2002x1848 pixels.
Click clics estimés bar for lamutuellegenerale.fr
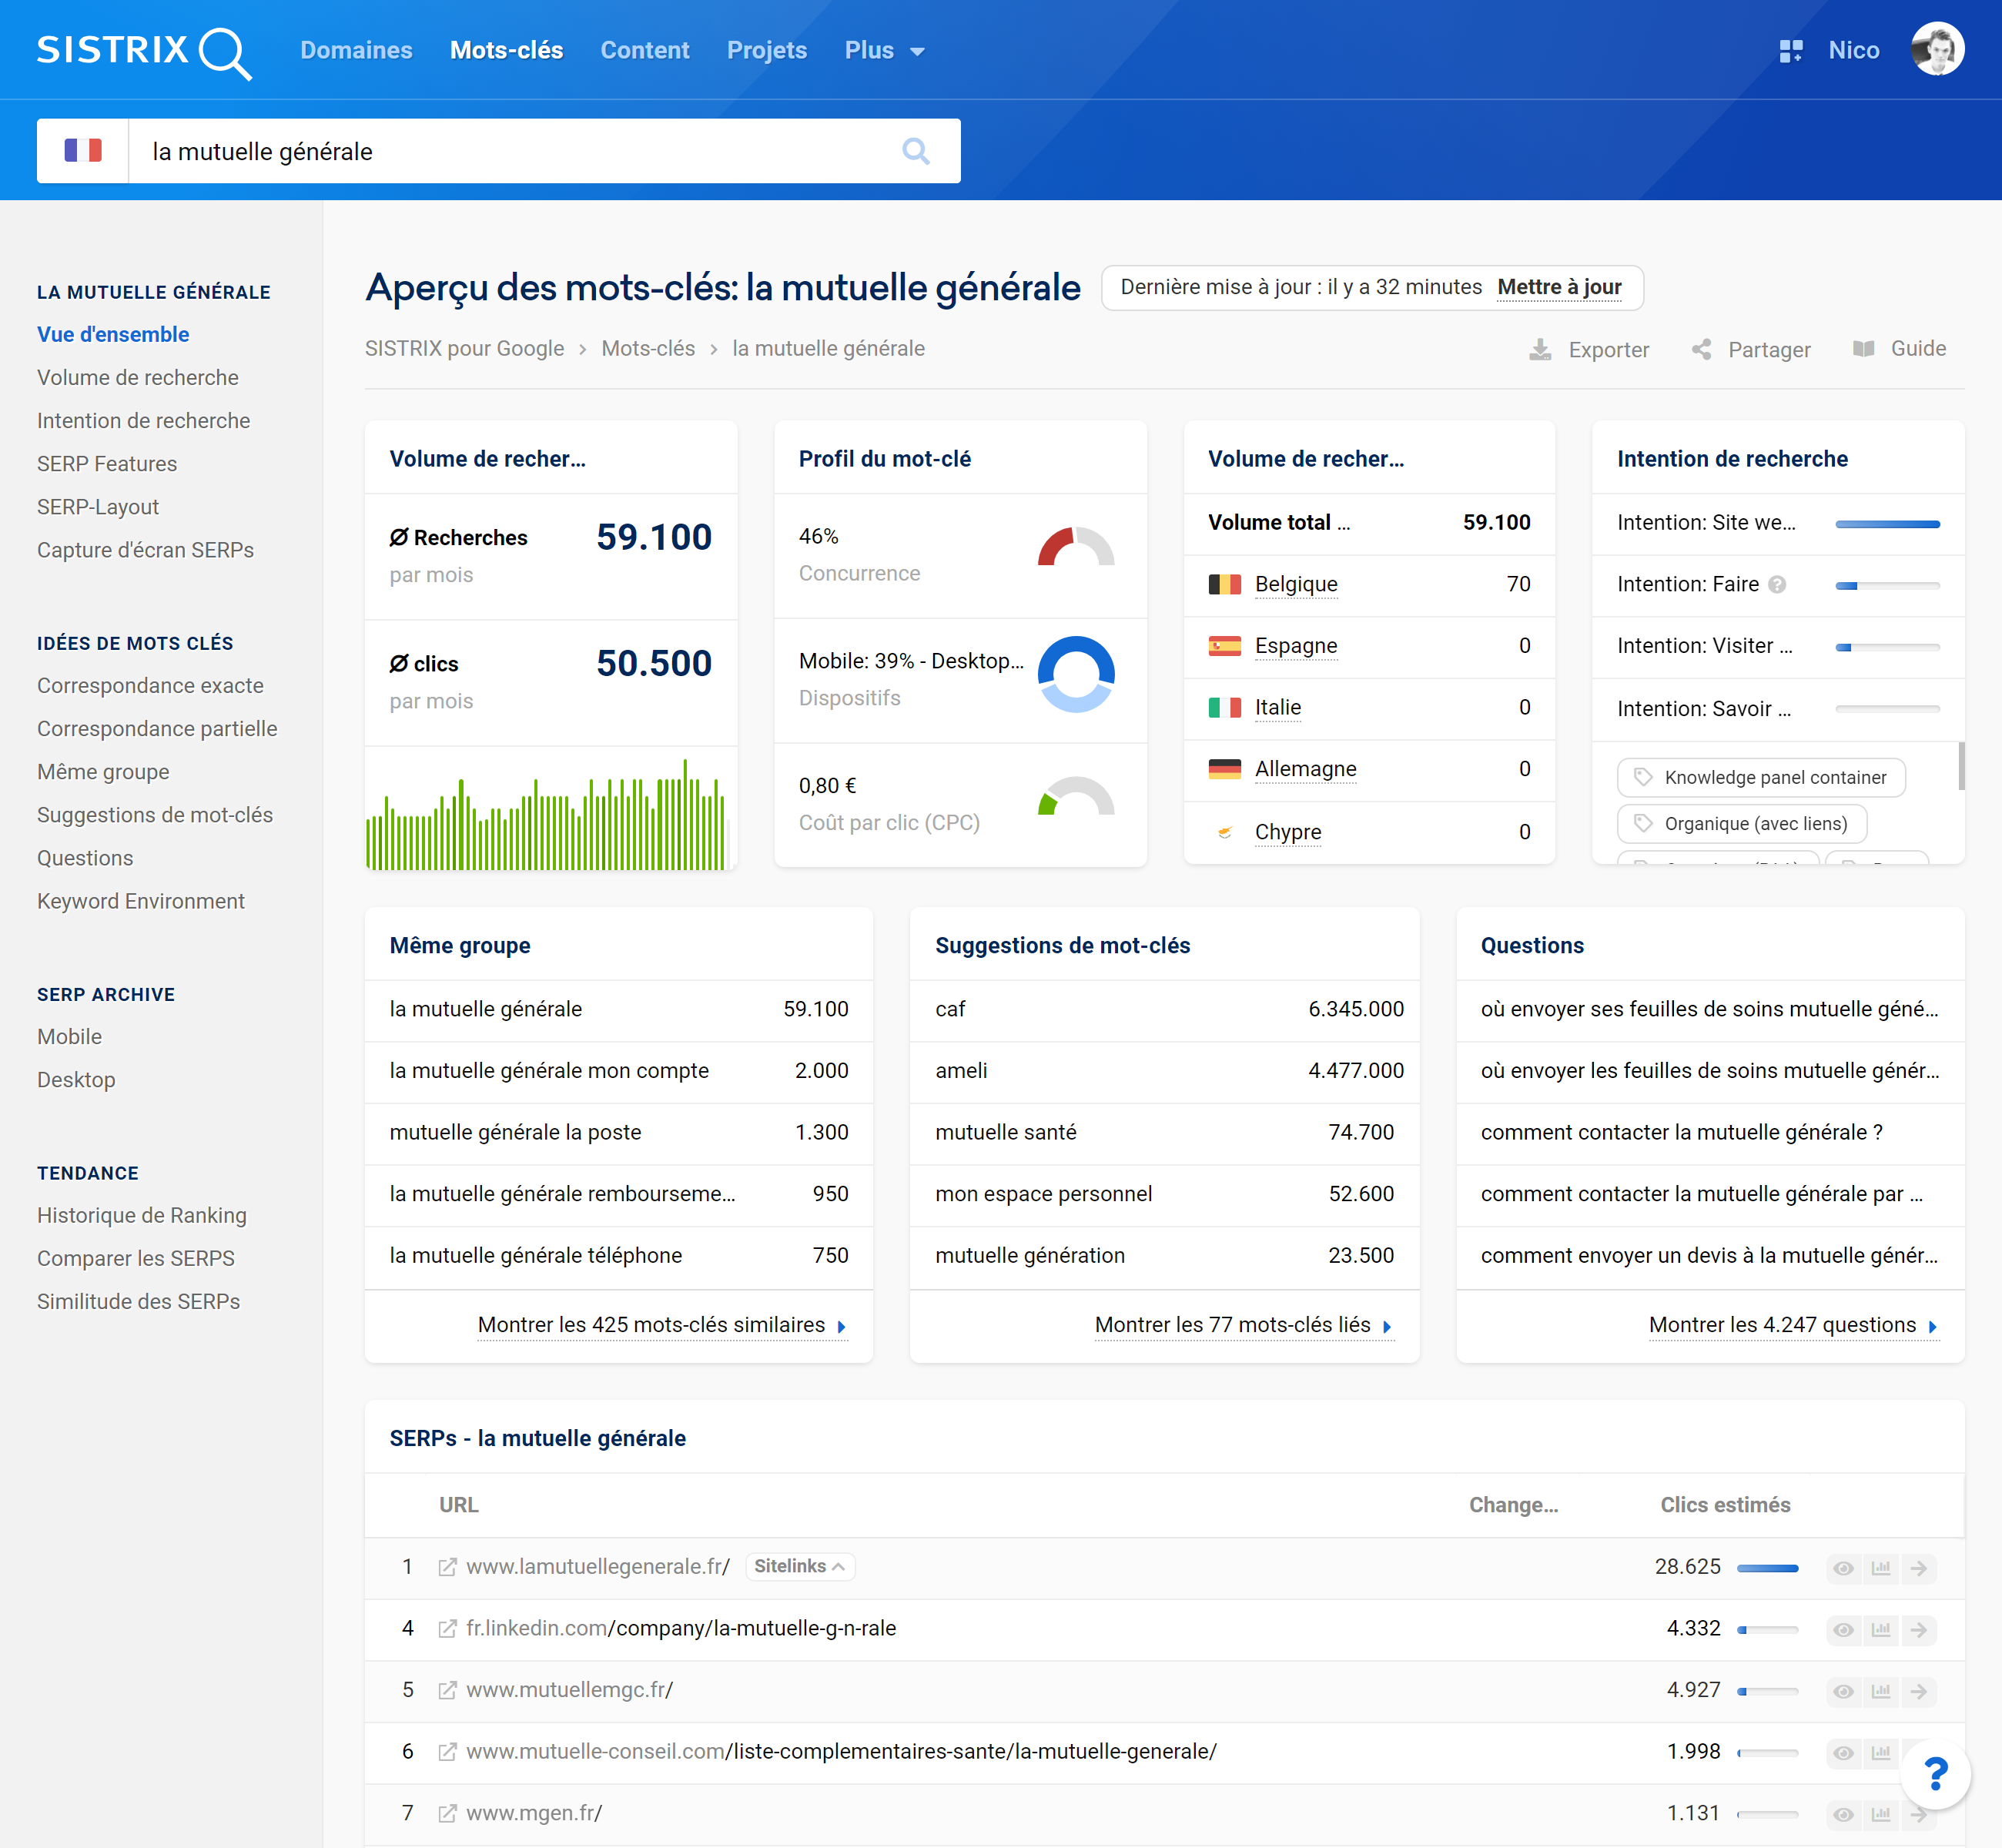1767,1568
